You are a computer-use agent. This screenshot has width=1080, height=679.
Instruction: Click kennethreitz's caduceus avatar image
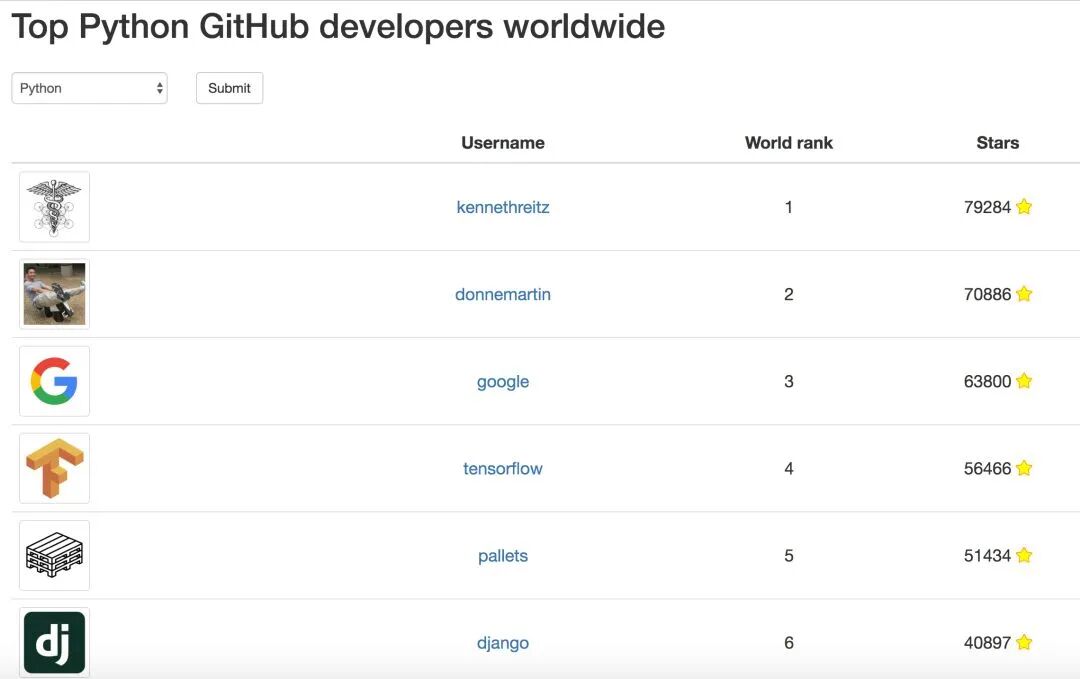pos(54,207)
